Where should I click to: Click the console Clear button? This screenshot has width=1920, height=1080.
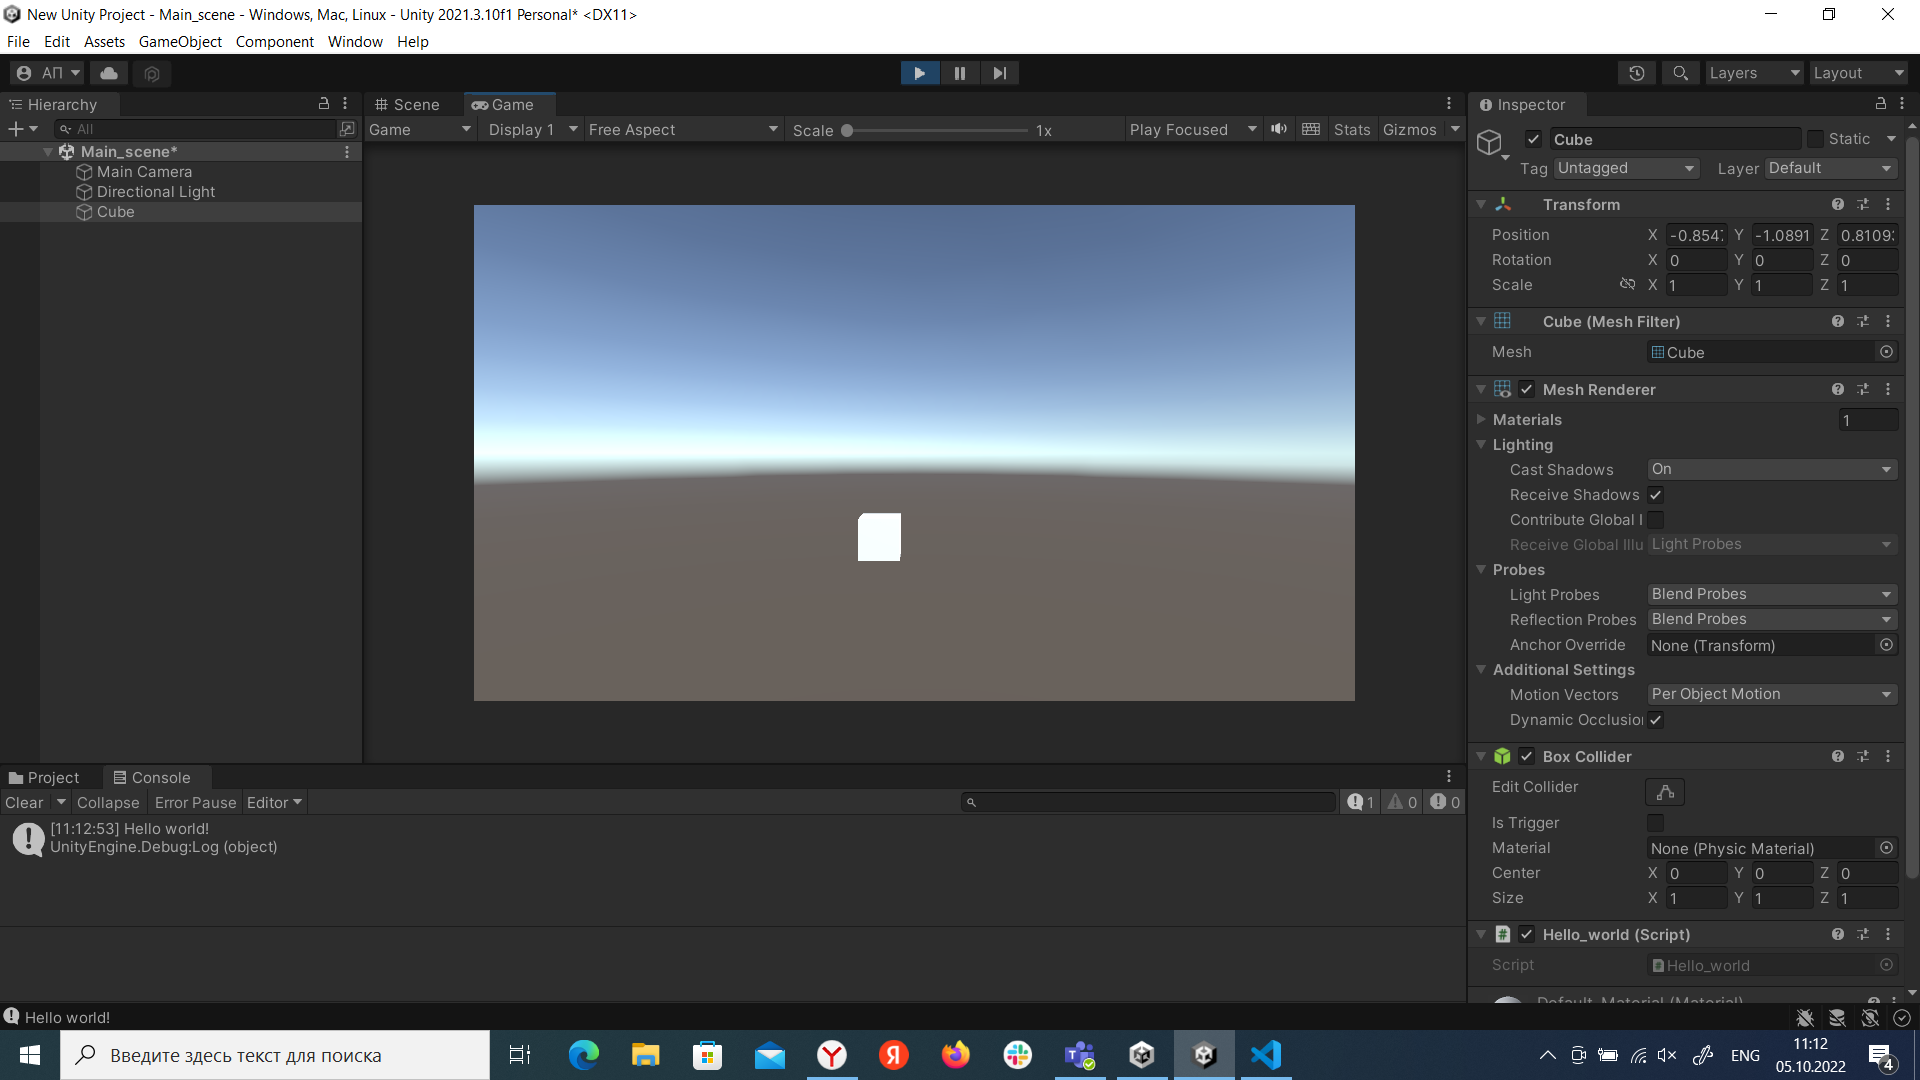24,803
